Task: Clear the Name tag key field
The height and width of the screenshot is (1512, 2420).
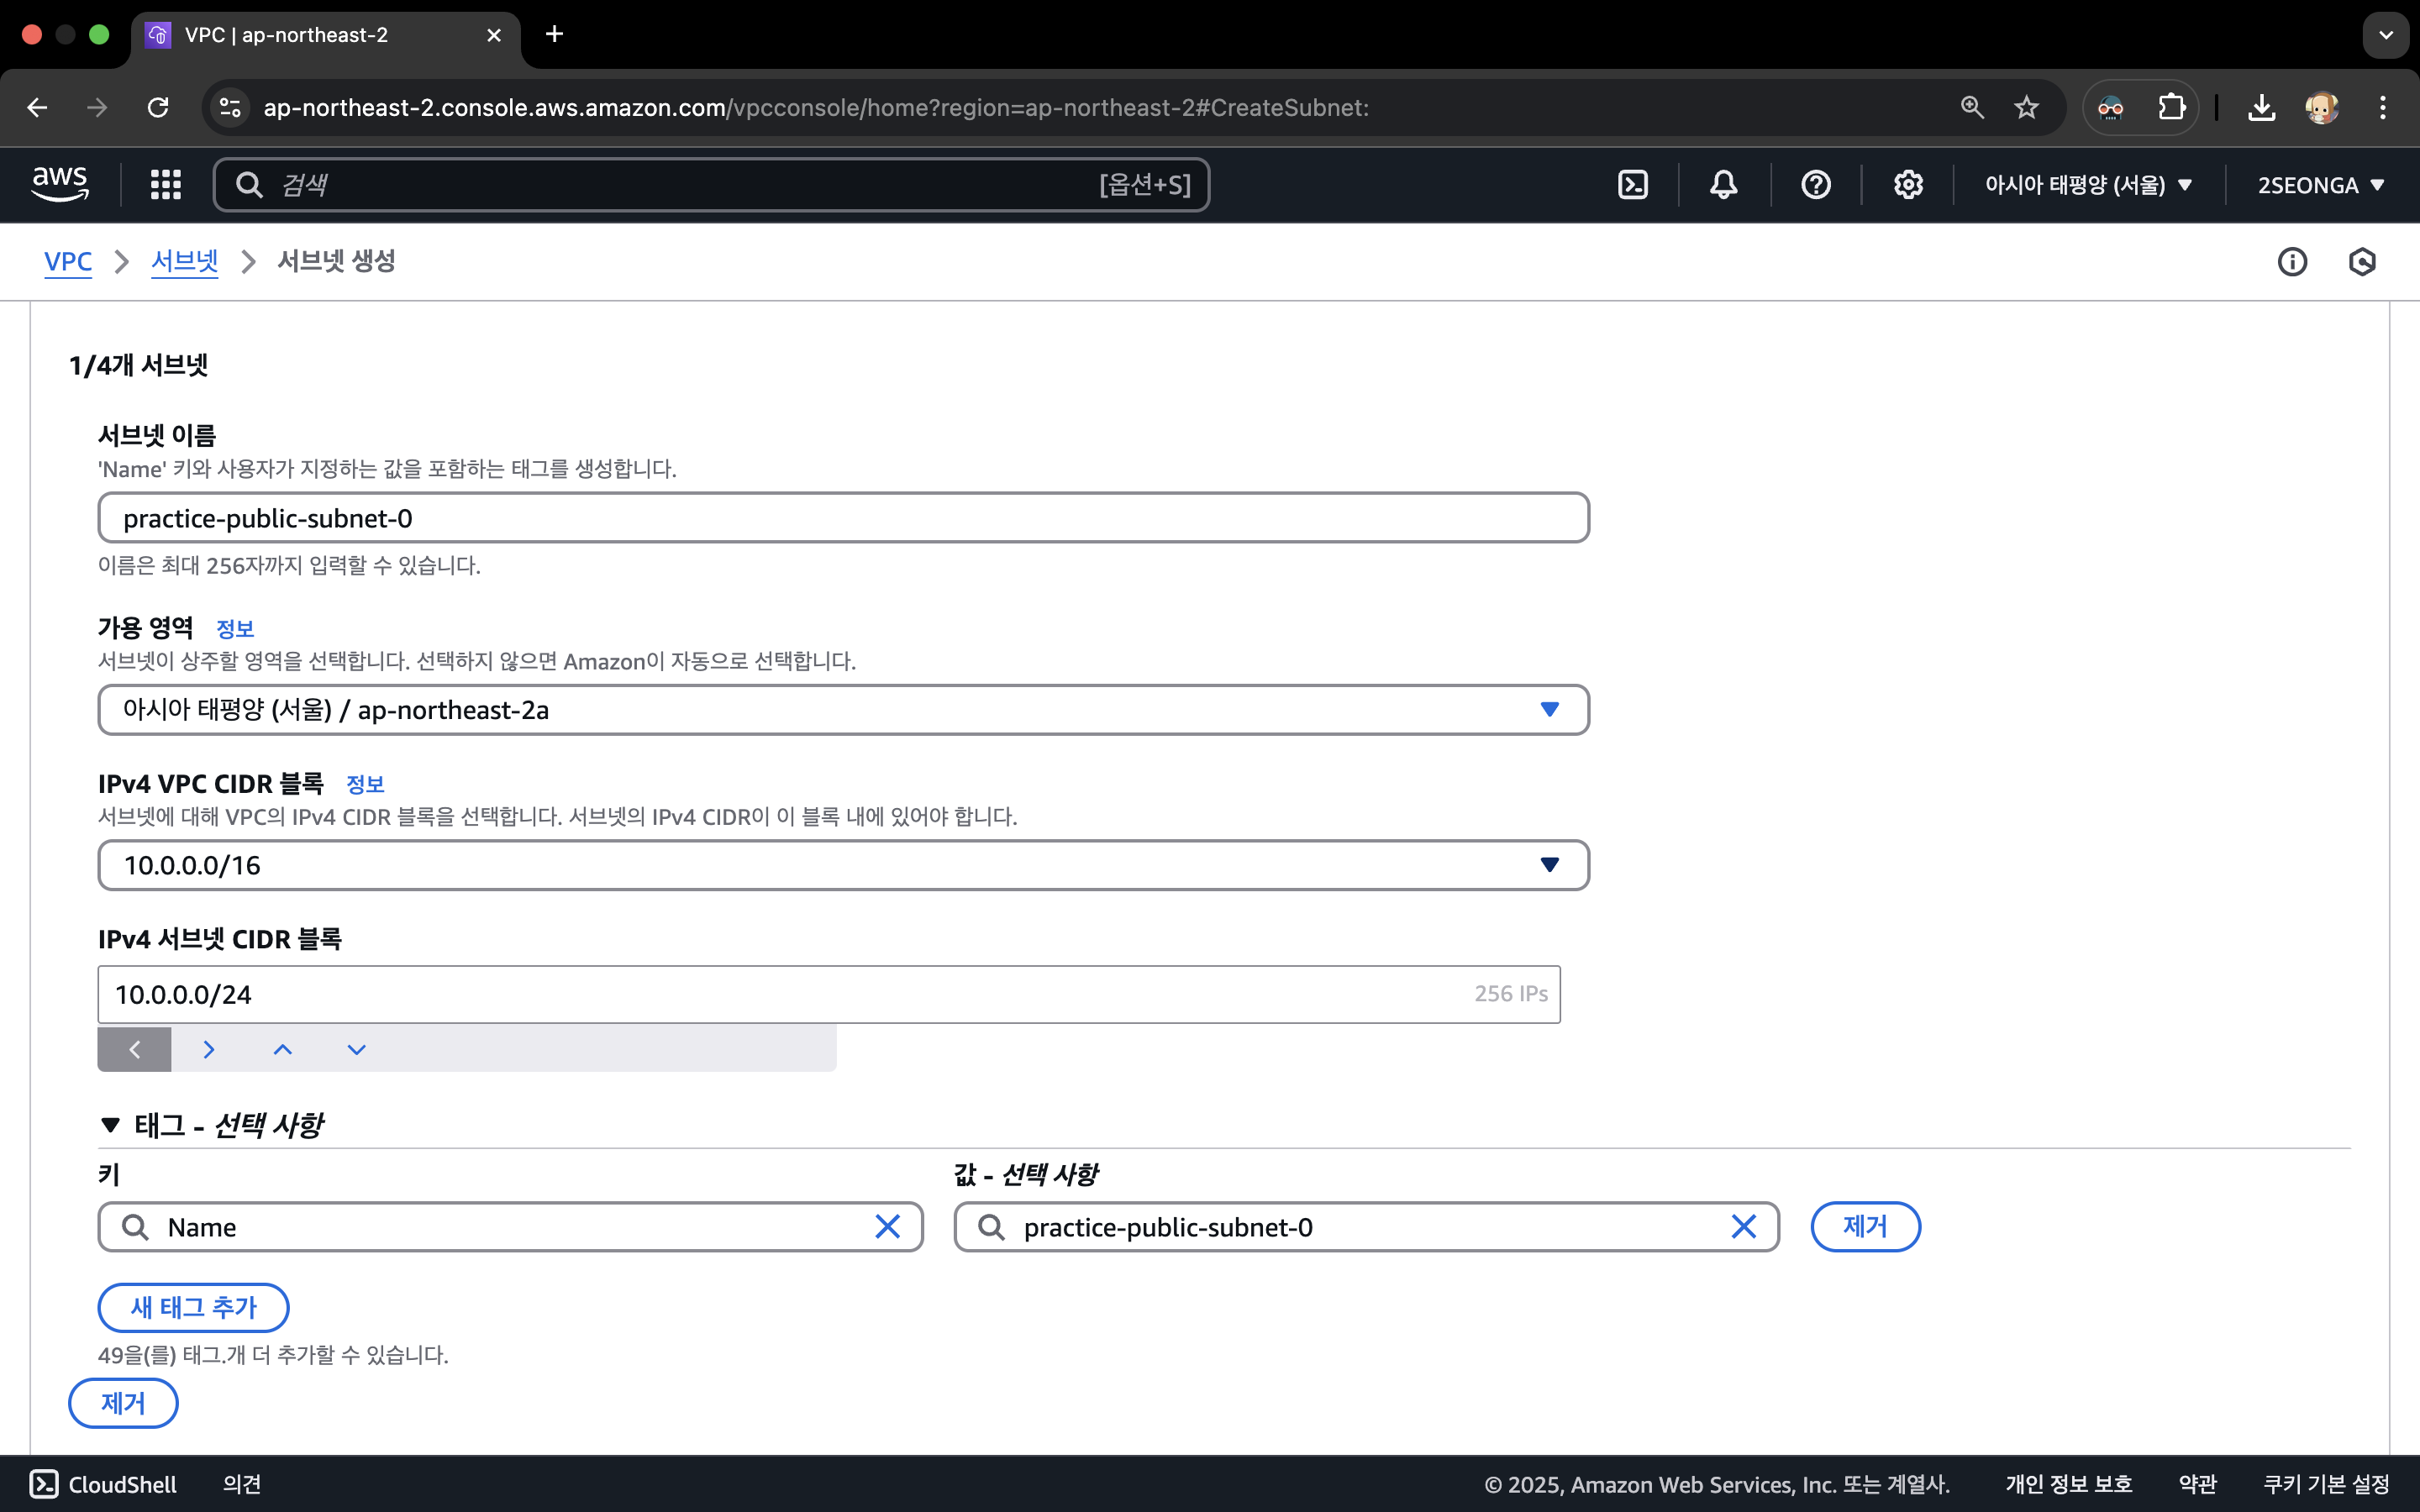Action: click(x=887, y=1227)
